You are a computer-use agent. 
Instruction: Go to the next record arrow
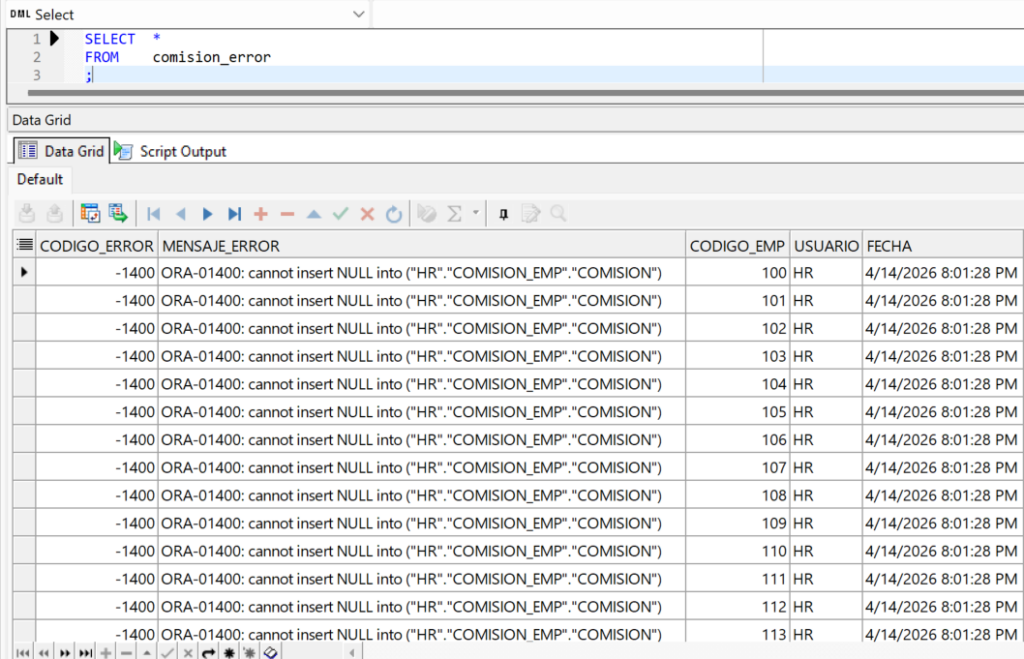point(208,213)
